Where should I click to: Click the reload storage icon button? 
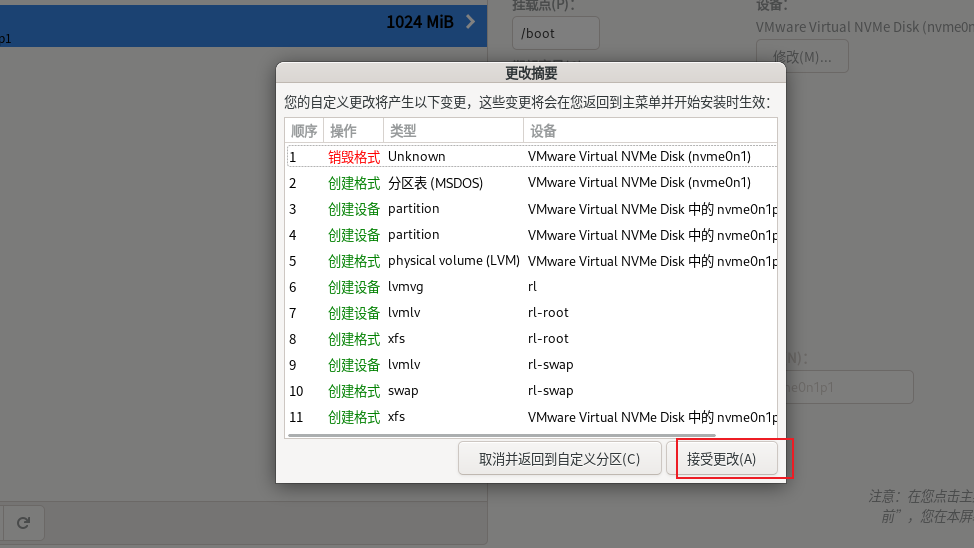[23, 522]
